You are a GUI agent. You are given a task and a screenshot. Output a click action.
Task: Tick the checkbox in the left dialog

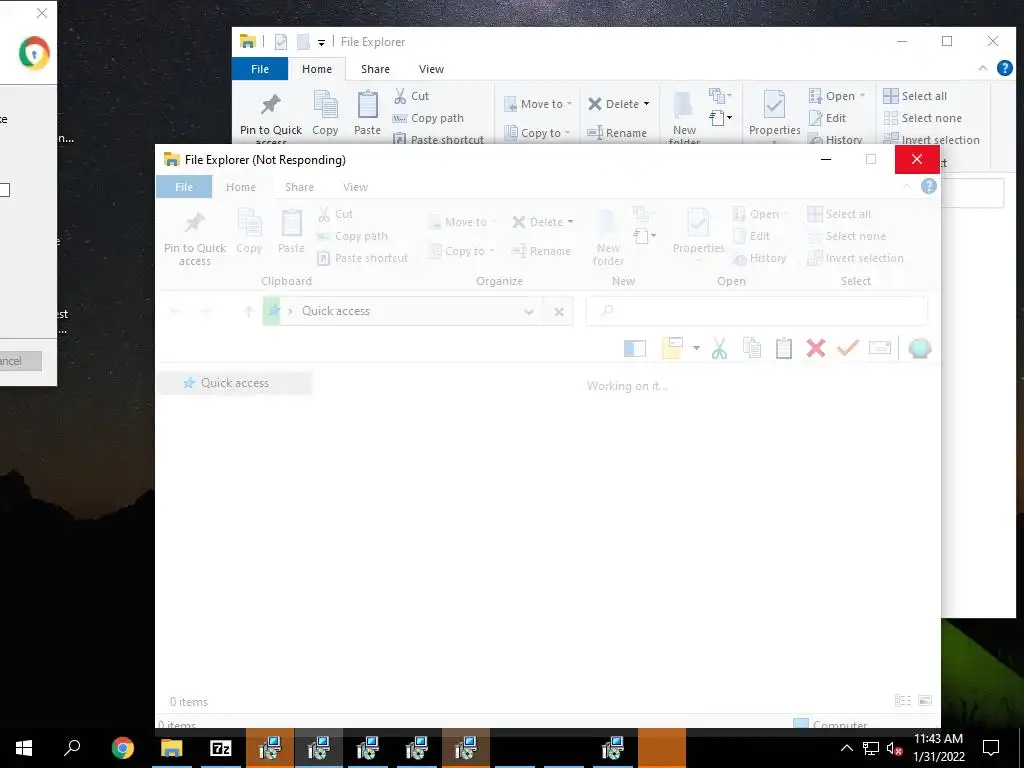[x=4, y=190]
